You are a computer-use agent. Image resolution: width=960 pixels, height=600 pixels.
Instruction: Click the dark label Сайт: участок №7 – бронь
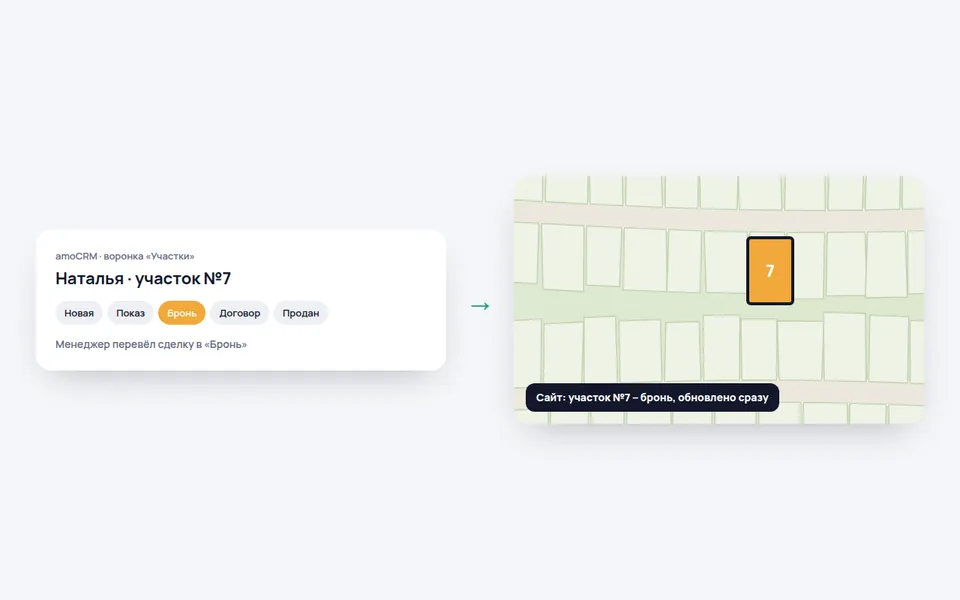652,397
